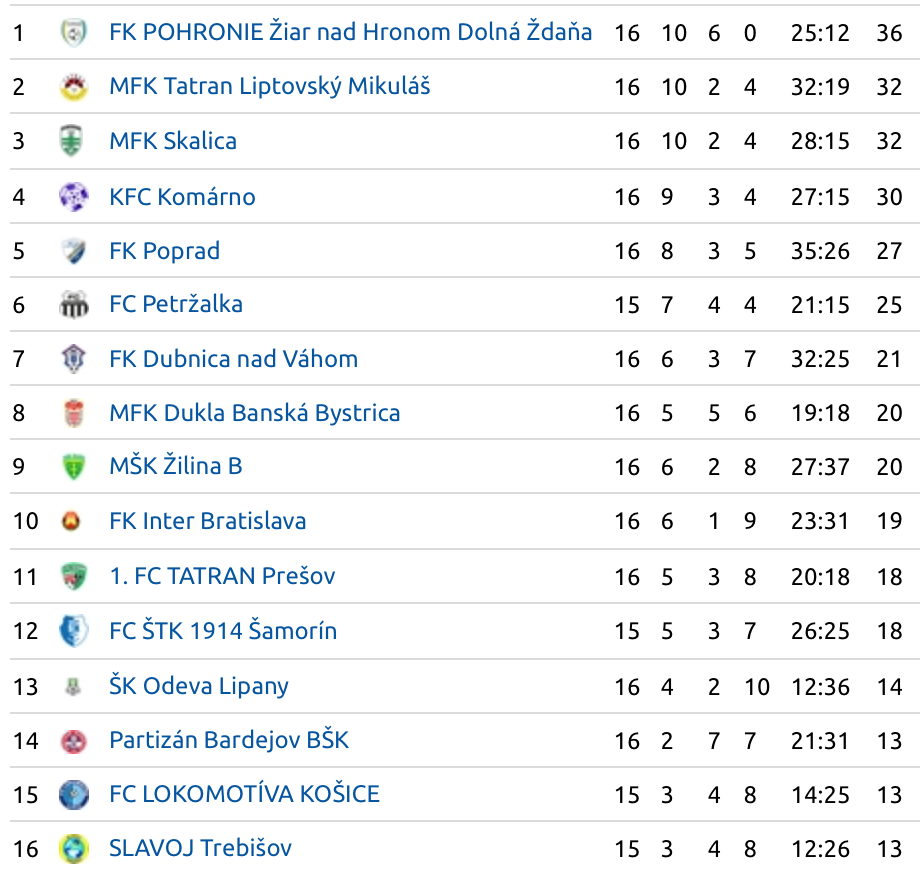Open 1. FC TATRAN Prešov link
The image size is (920, 888).
[x=222, y=576]
